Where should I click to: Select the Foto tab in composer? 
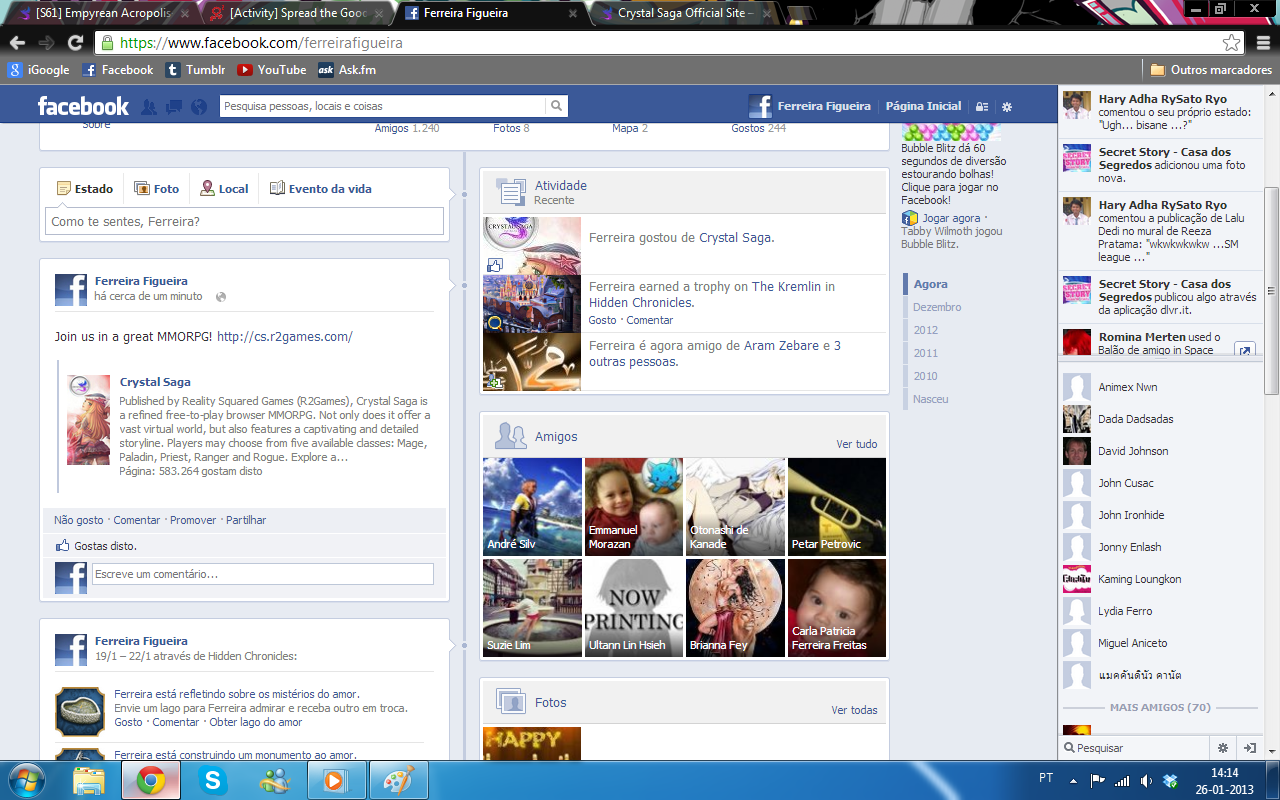pos(157,188)
